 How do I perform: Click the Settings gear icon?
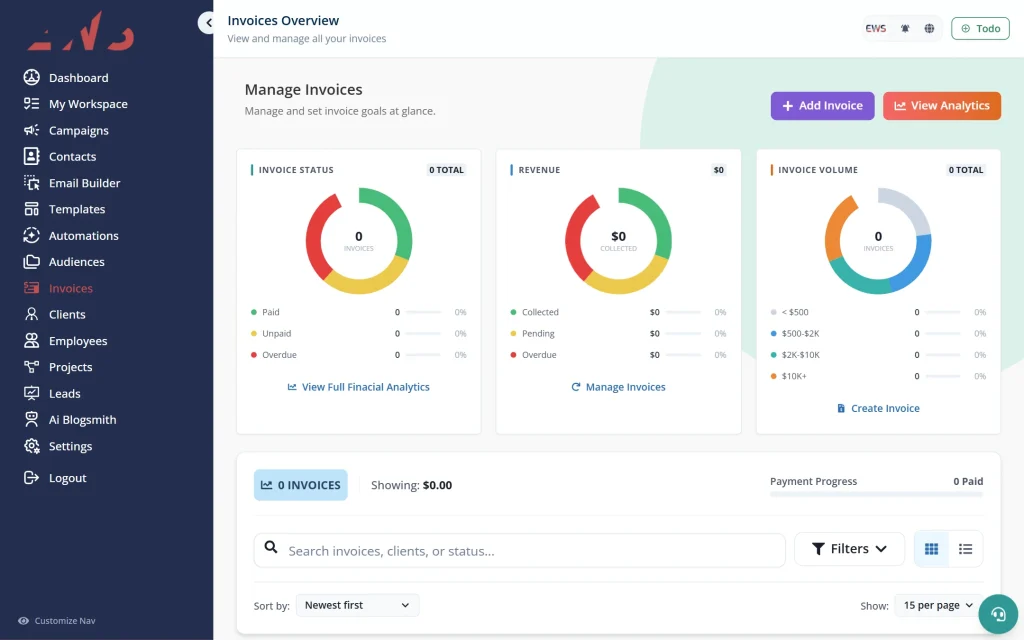pos(31,446)
